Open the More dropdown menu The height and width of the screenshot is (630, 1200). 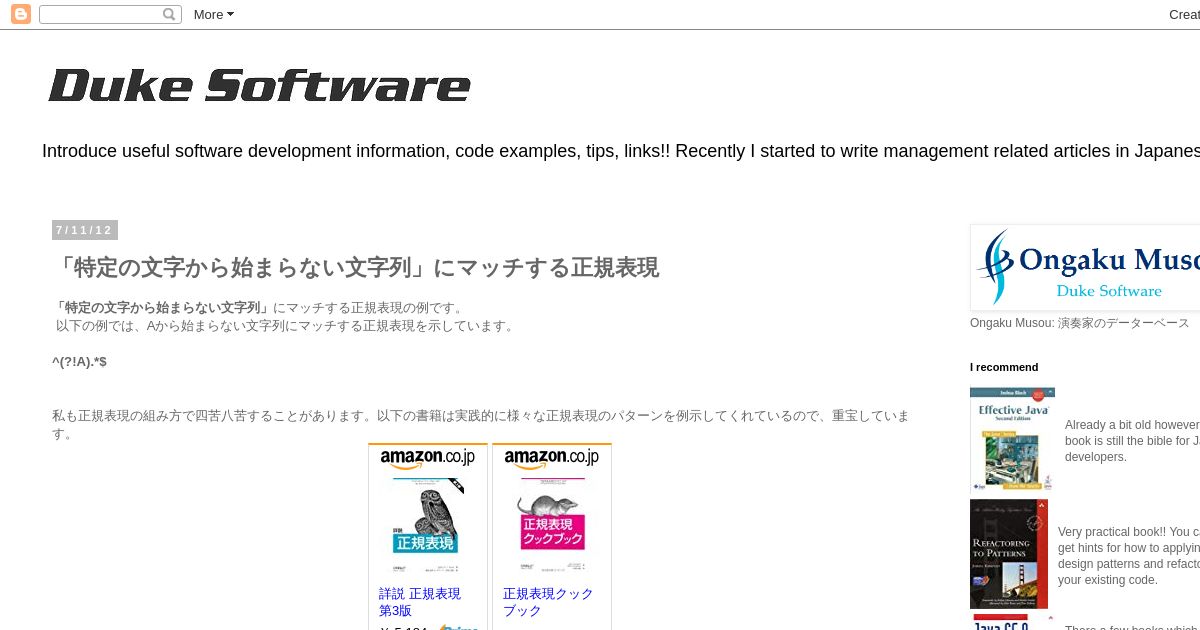[x=213, y=14]
